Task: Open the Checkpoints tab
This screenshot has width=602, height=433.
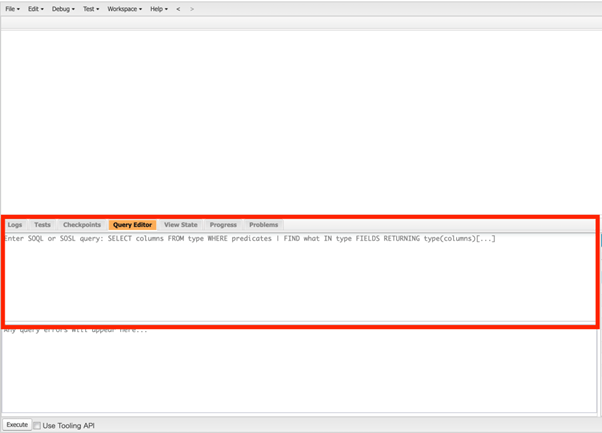Action: click(82, 225)
